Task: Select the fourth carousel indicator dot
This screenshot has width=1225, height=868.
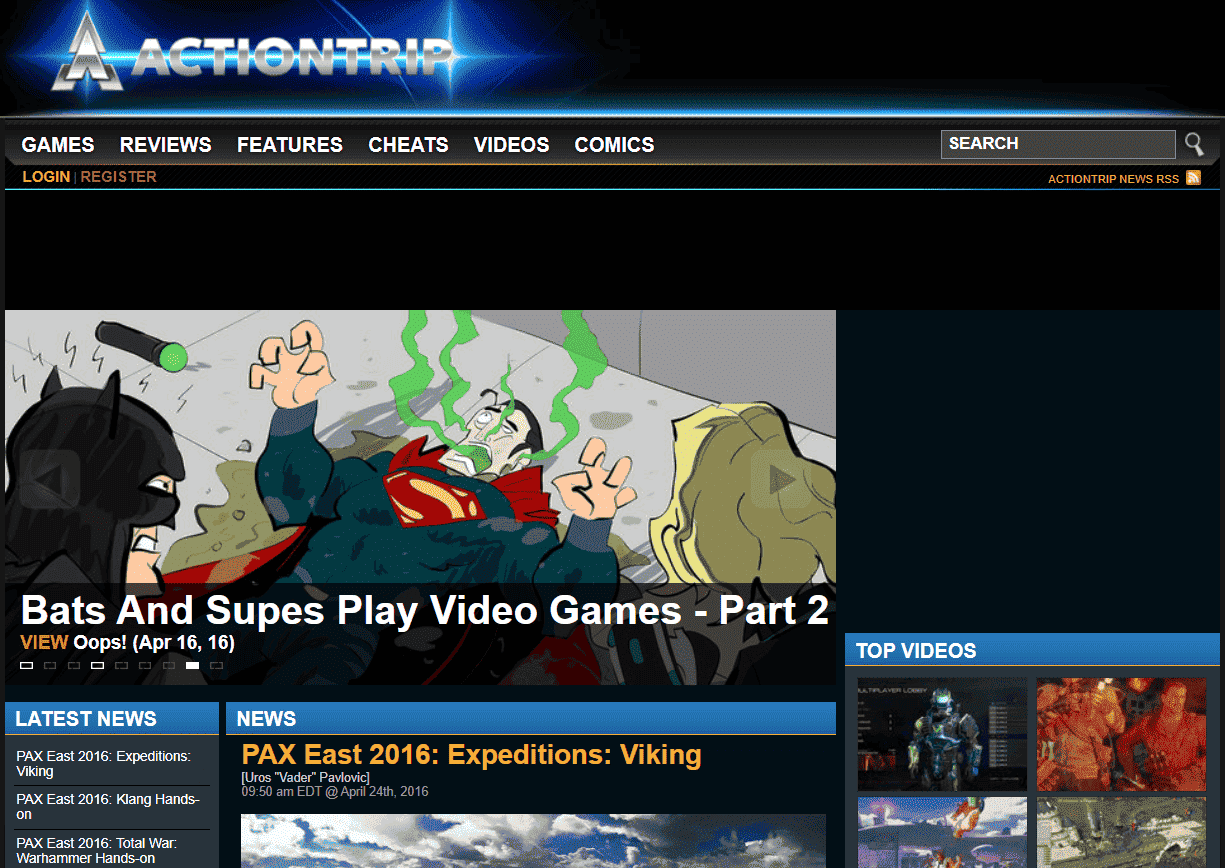Action: point(98,665)
